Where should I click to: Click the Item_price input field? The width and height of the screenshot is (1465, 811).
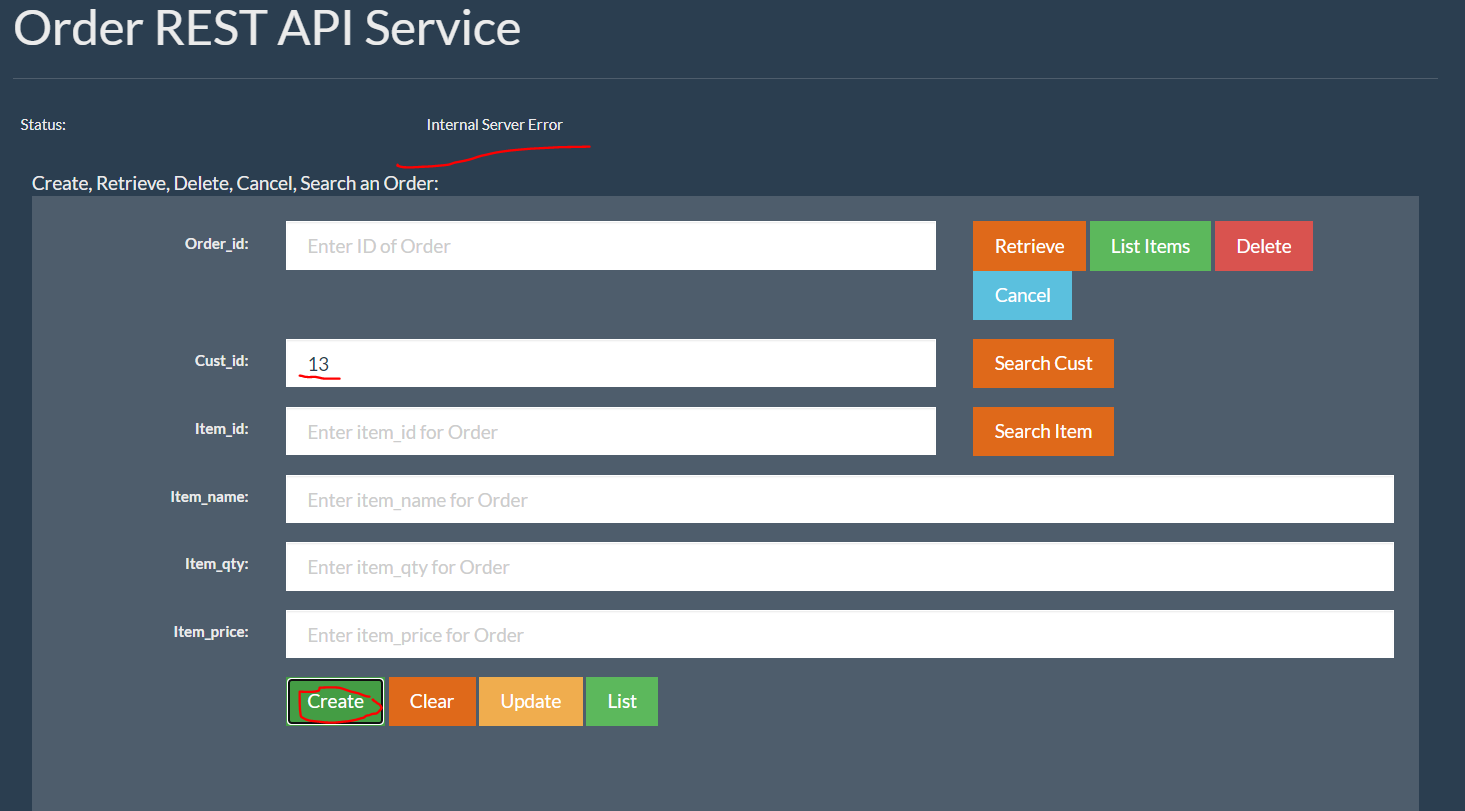pos(839,633)
